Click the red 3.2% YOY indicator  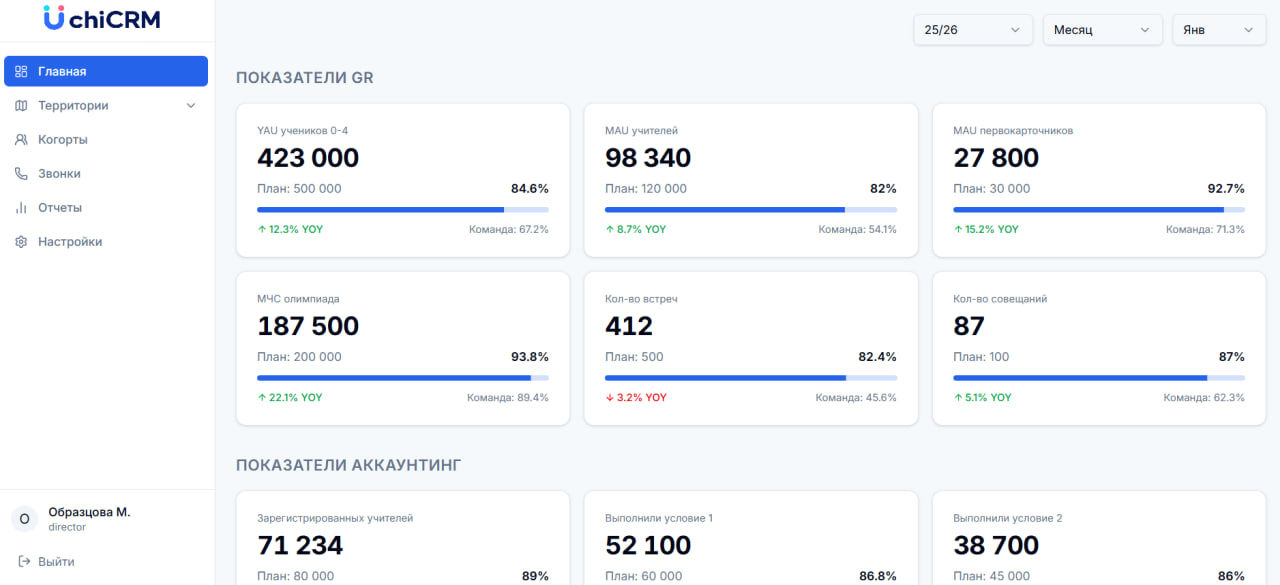(x=636, y=397)
